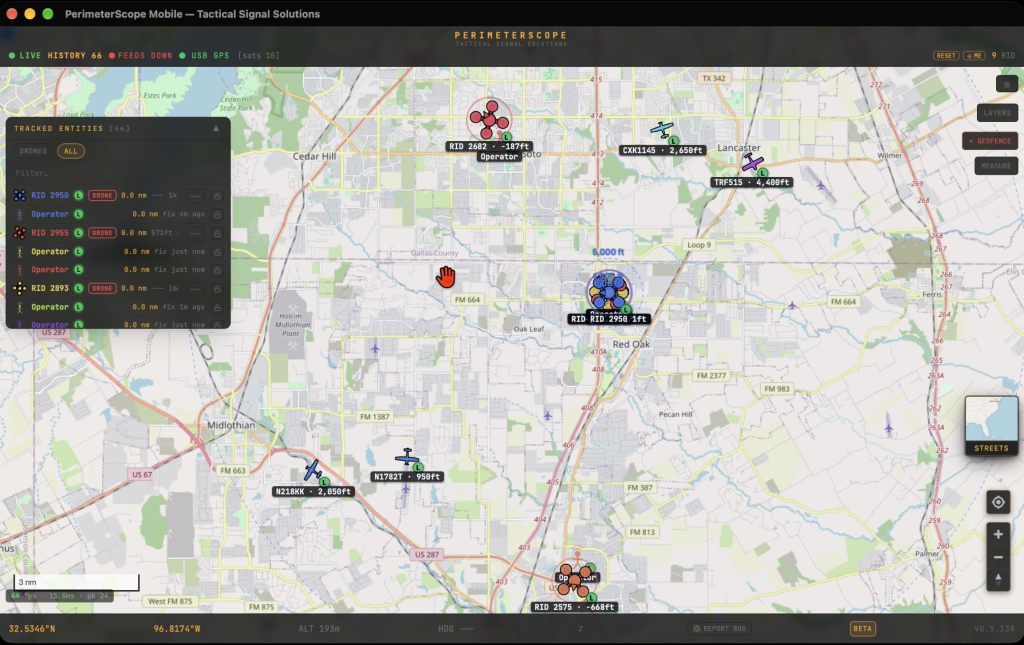Open the dash dropdown on the RID 2955 row
1024x645 pixels.
[x=195, y=233]
